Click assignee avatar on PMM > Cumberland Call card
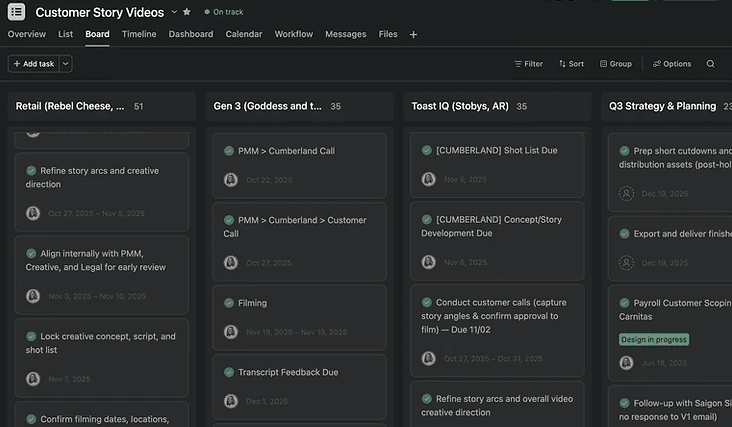 tap(231, 180)
